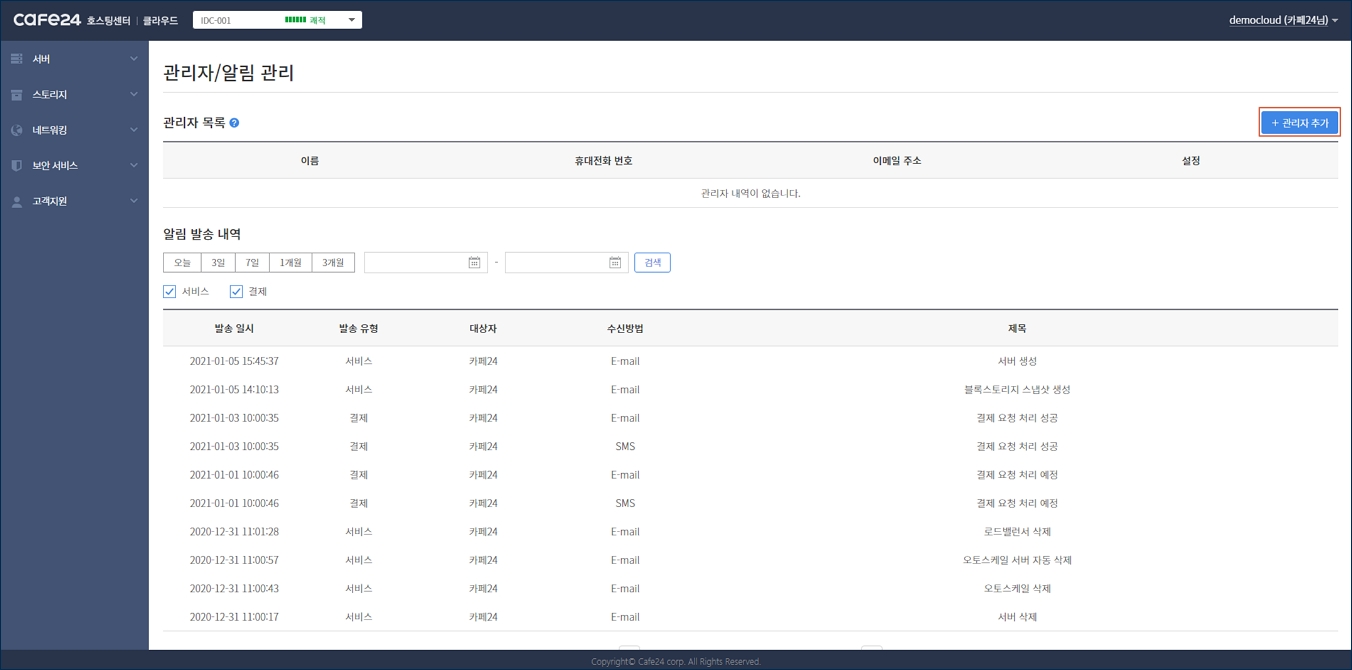
Task: Select the 1개월 period filter
Action: click(291, 263)
